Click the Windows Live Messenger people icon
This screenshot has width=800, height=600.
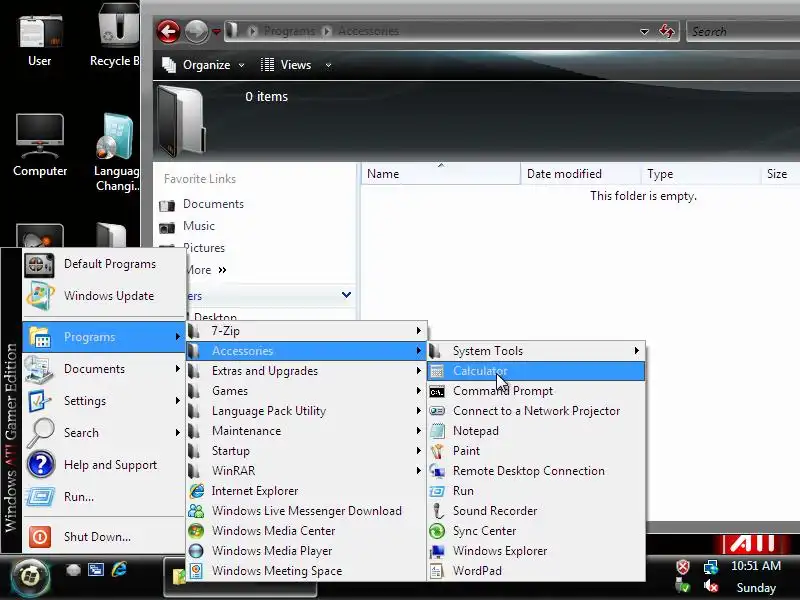(x=196, y=511)
